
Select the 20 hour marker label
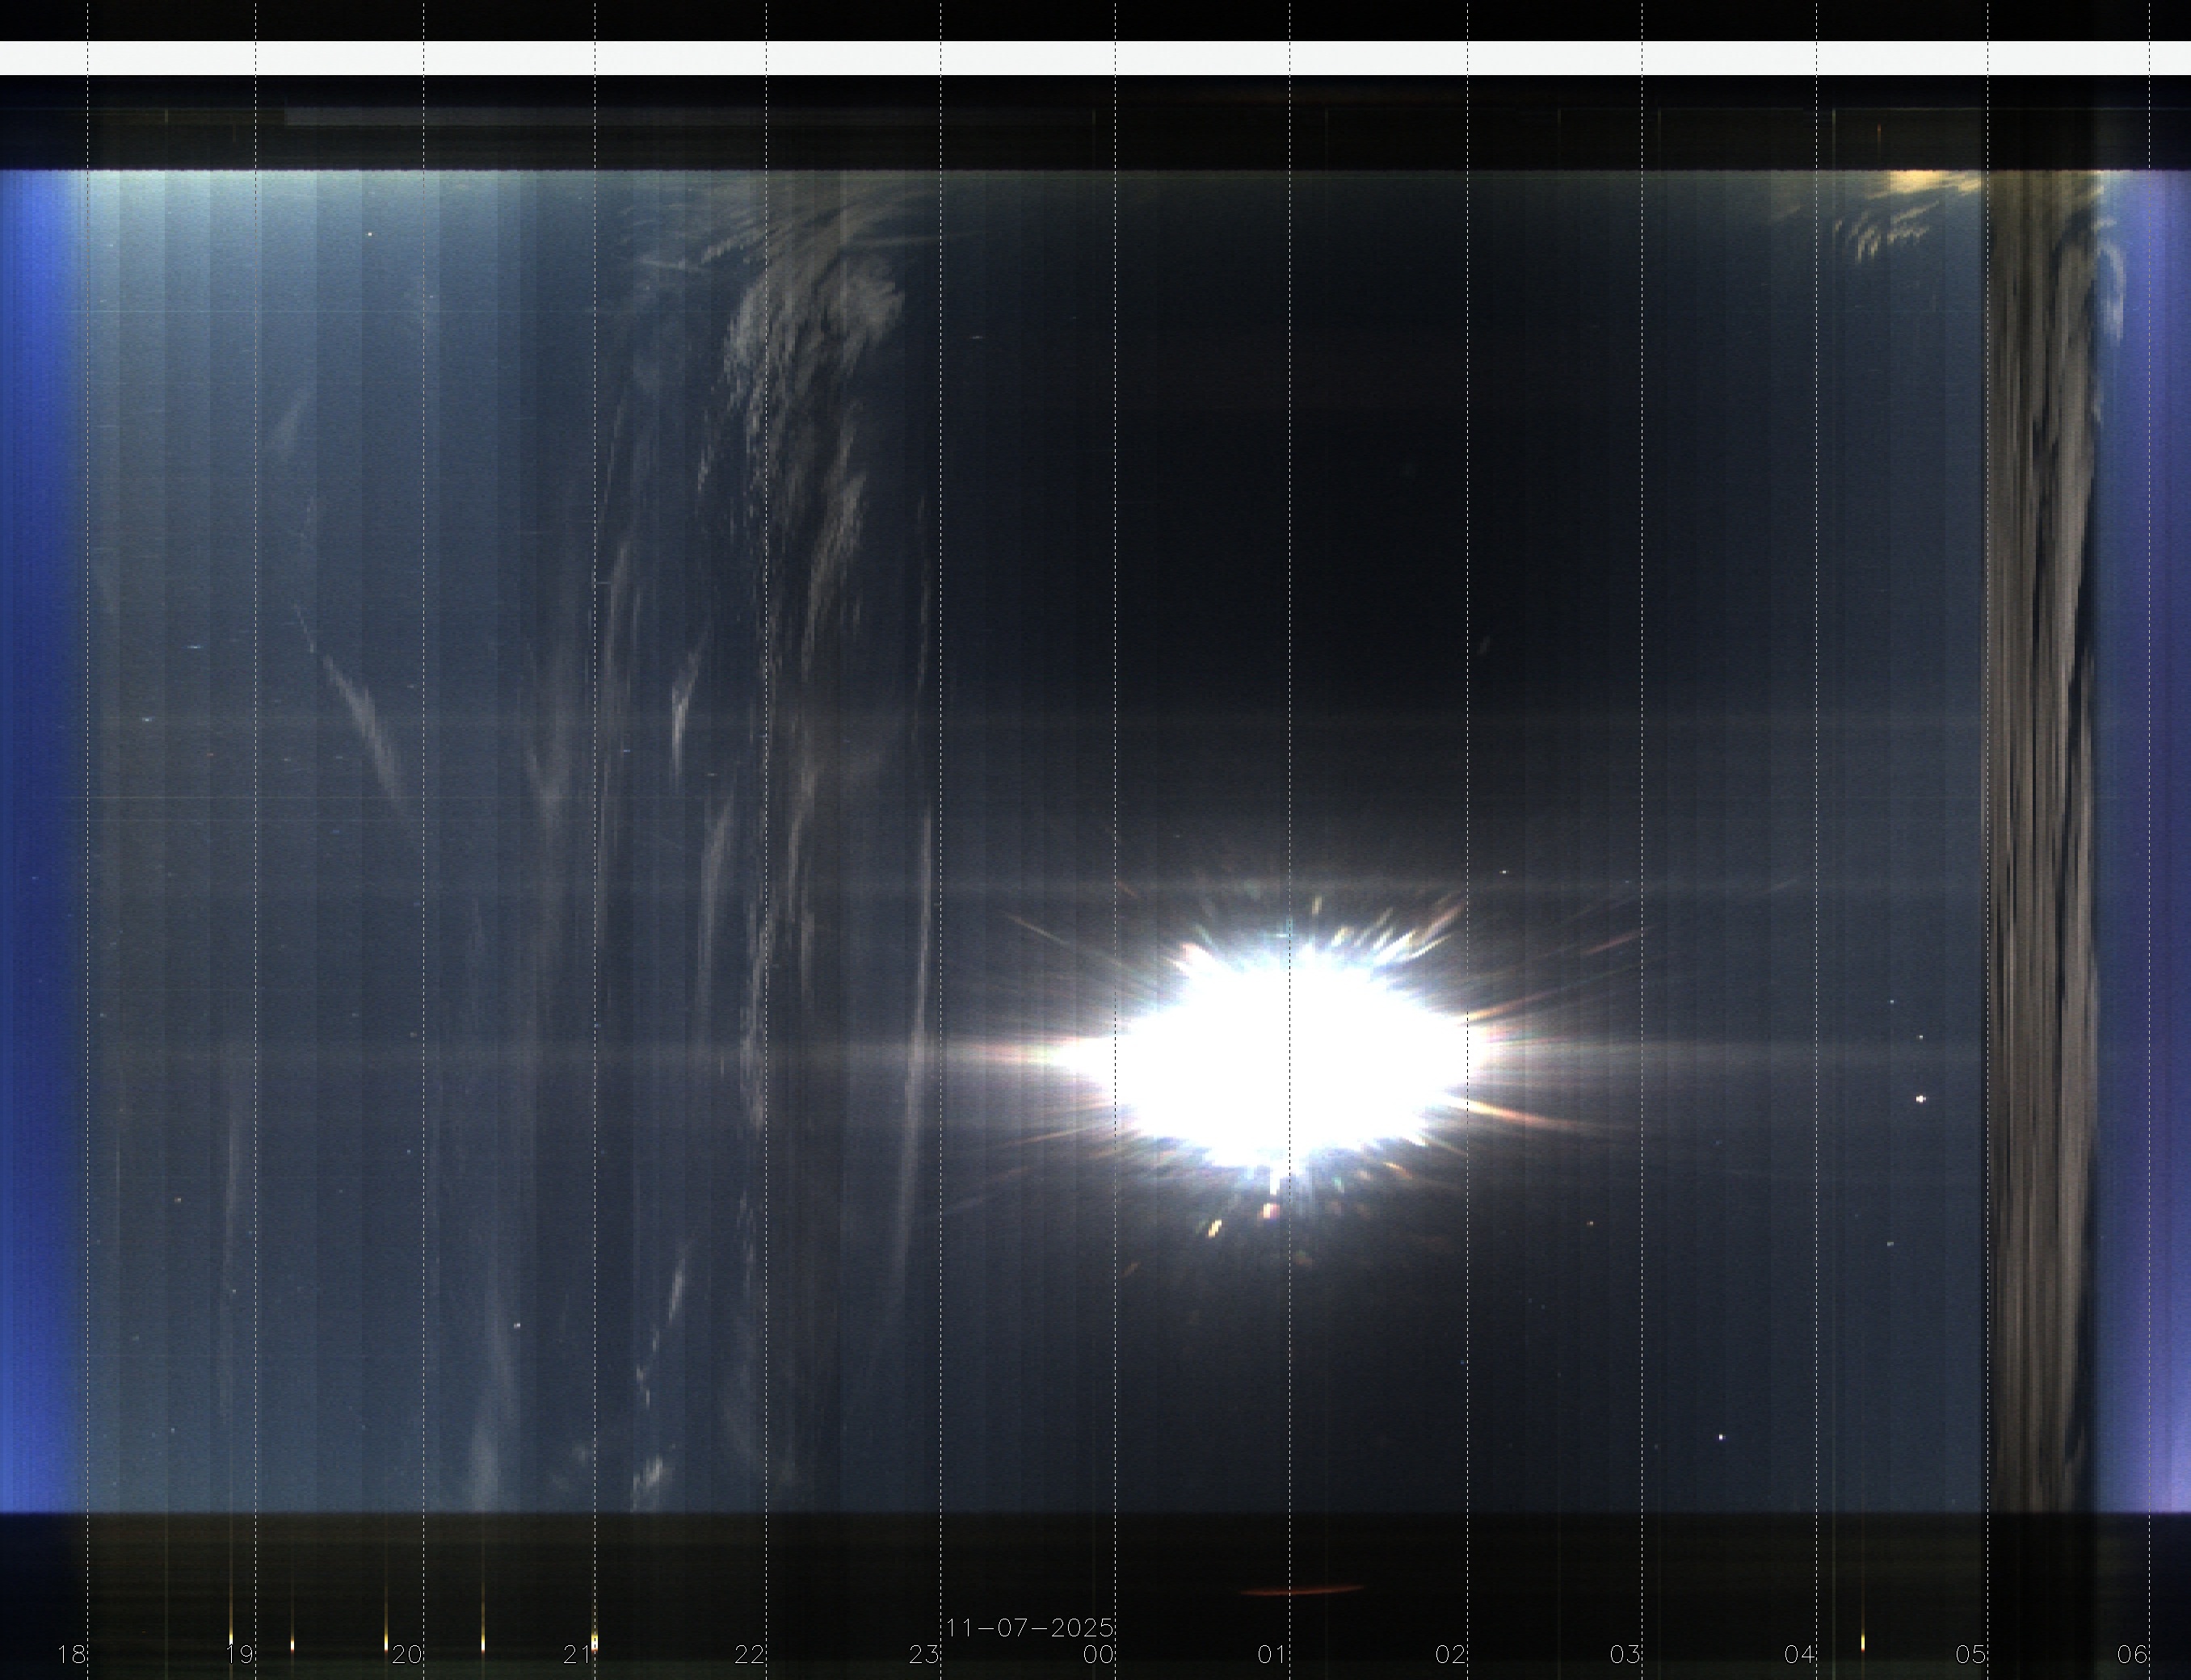tap(407, 1654)
